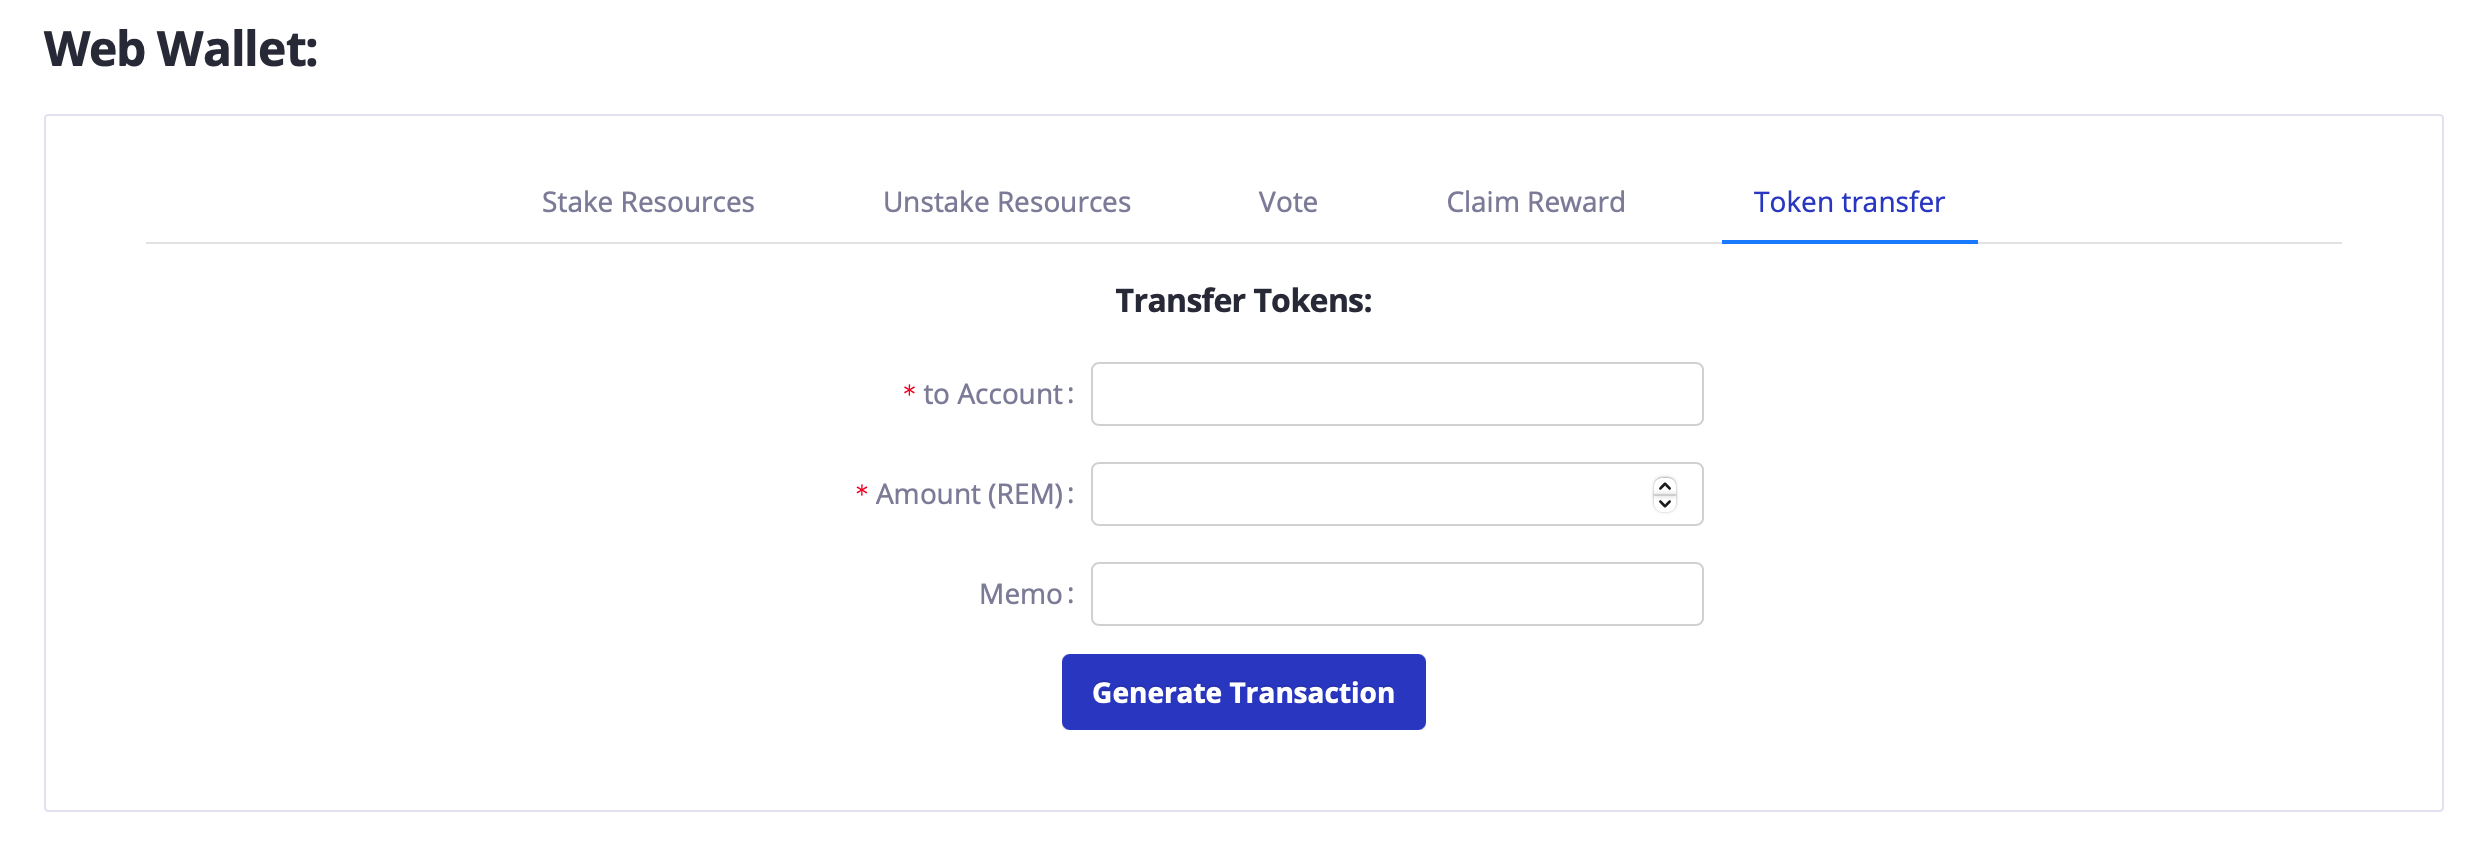Click the "Memo" label text

click(x=1020, y=594)
